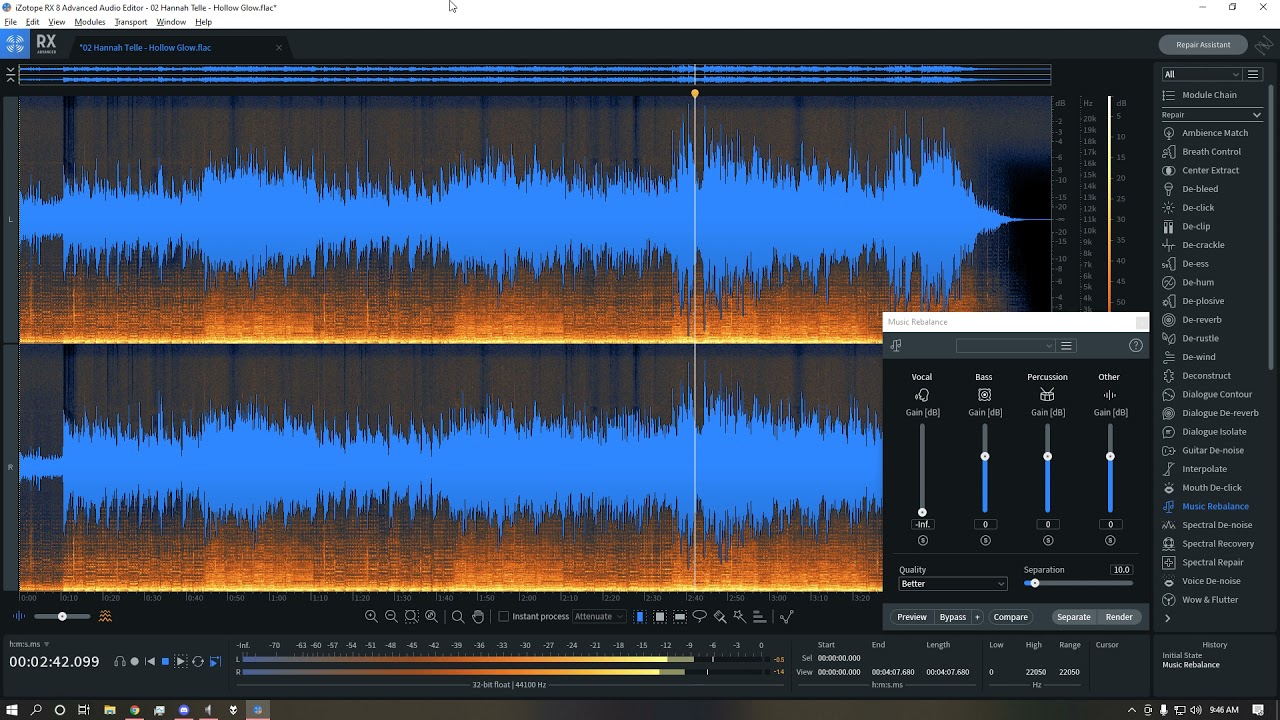
Task: Open the Breath Control module
Action: (x=1202, y=152)
